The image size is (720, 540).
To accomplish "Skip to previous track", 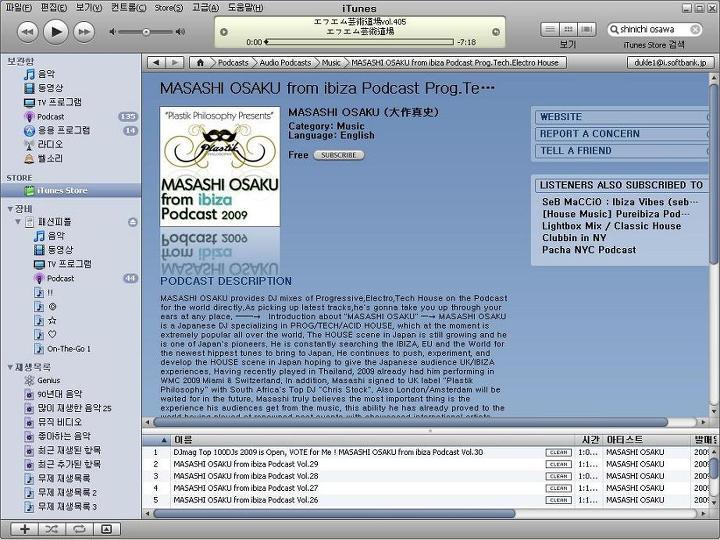I will click(28, 32).
